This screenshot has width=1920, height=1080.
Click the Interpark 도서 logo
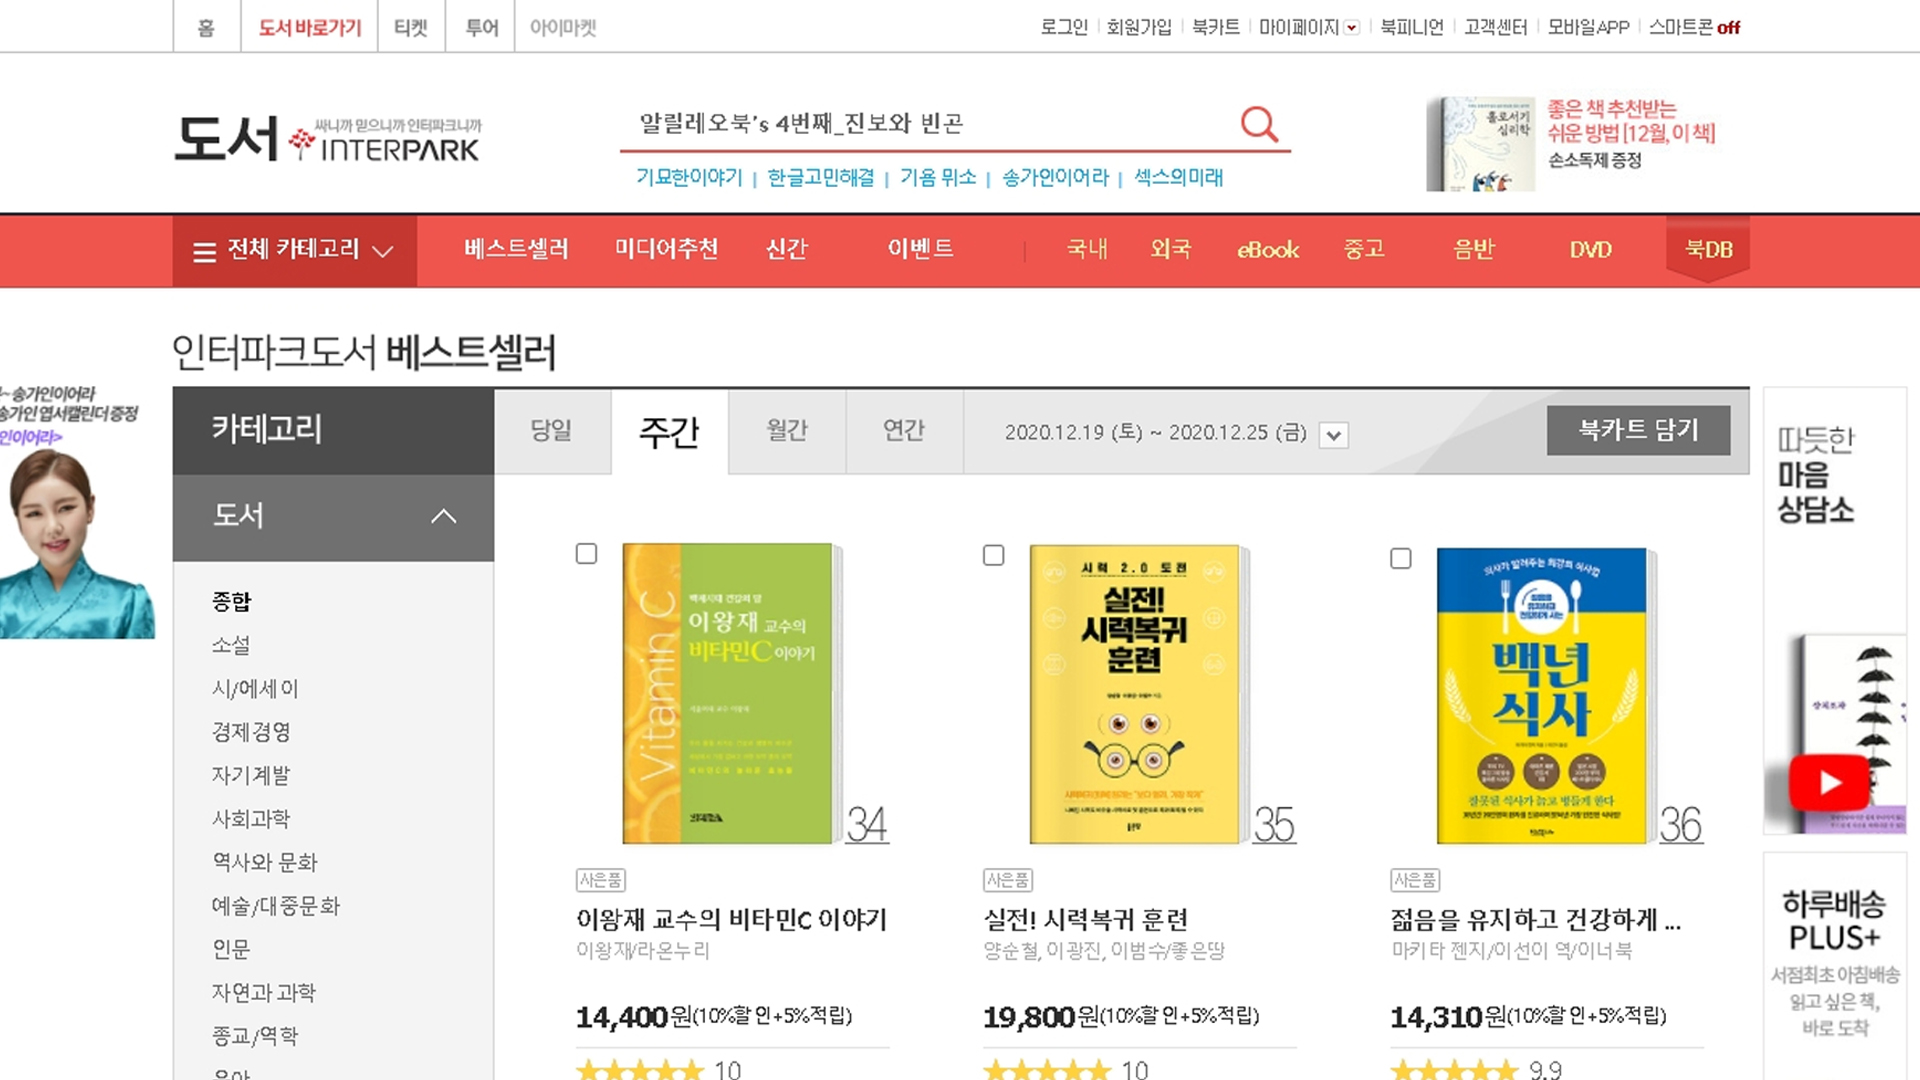[327, 138]
